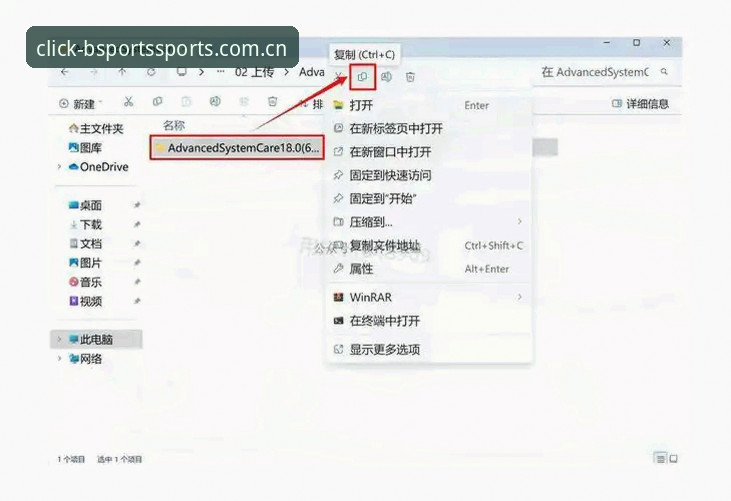Click the toolbar Copy icon beside the scissors
Image resolution: width=731 pixels, height=501 pixels.
[158, 102]
